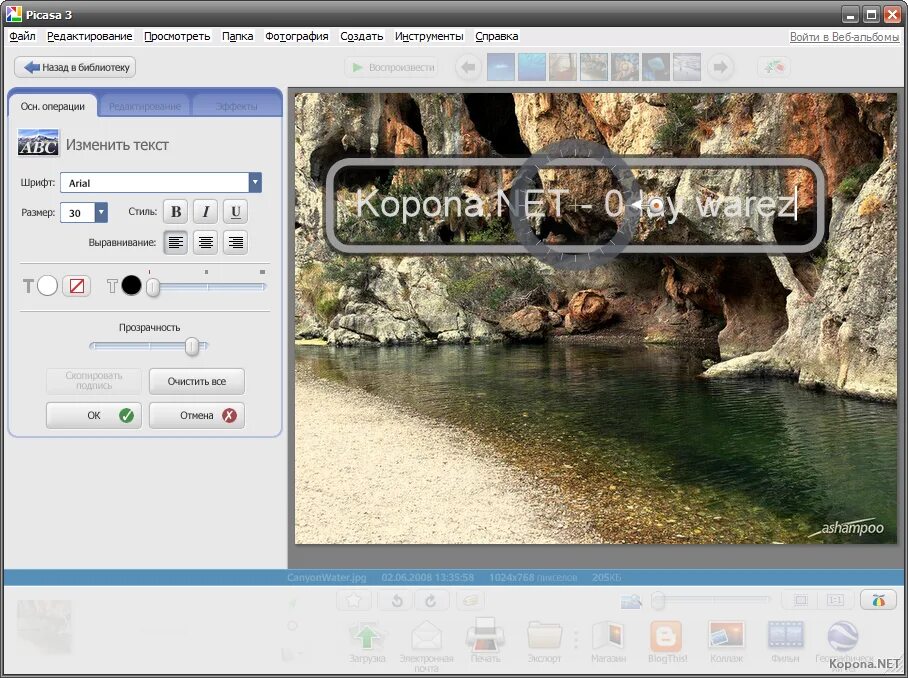Open the Arial font dropdown

255,182
